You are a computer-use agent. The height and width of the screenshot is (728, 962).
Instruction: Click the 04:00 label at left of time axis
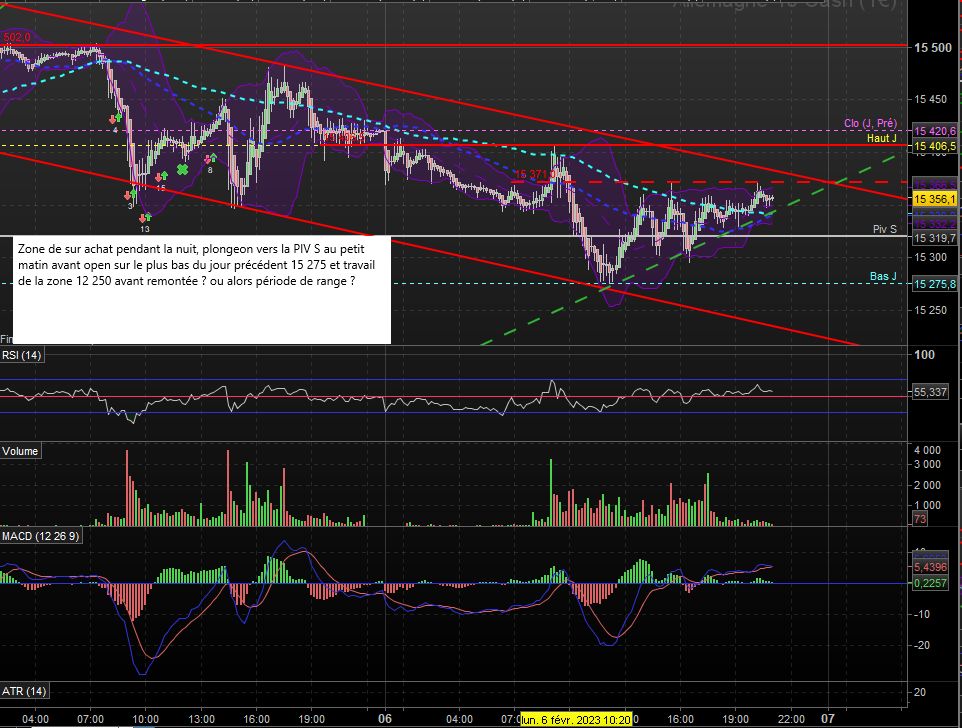click(x=35, y=719)
